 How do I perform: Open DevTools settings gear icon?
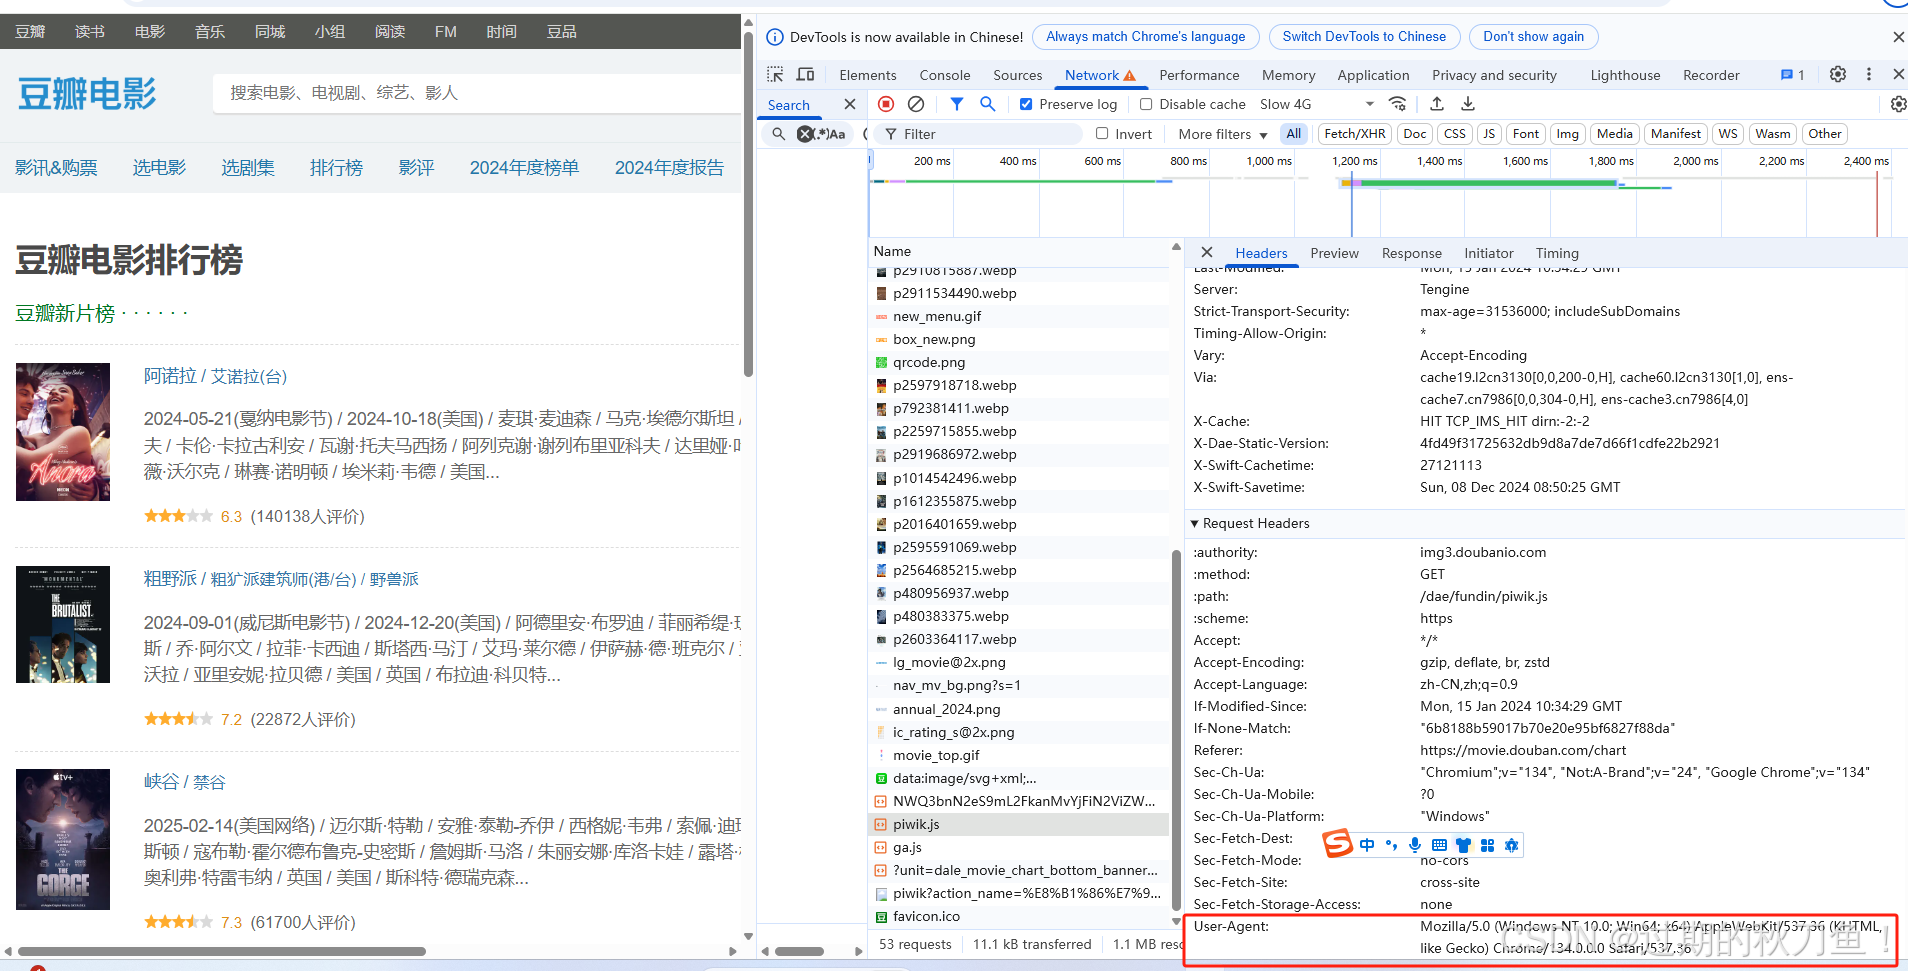point(1838,74)
